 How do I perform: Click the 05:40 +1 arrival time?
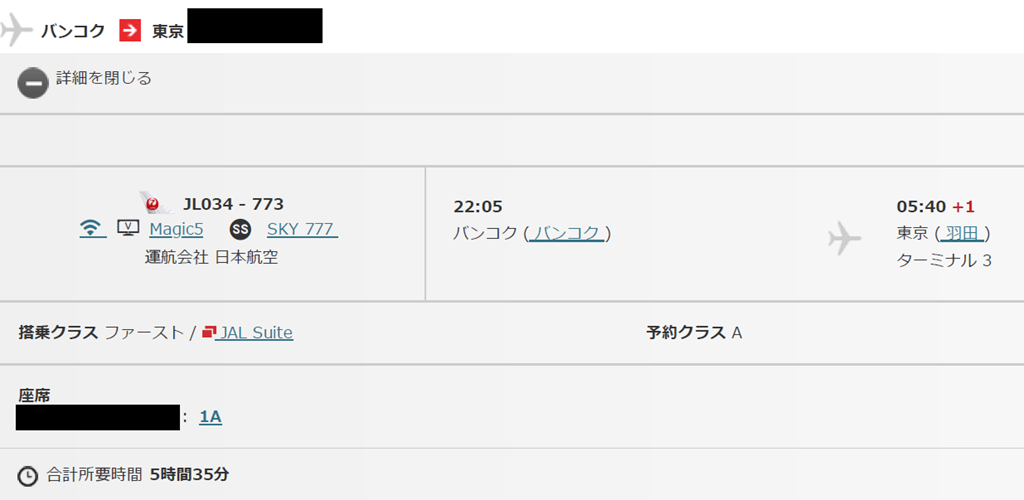935,207
